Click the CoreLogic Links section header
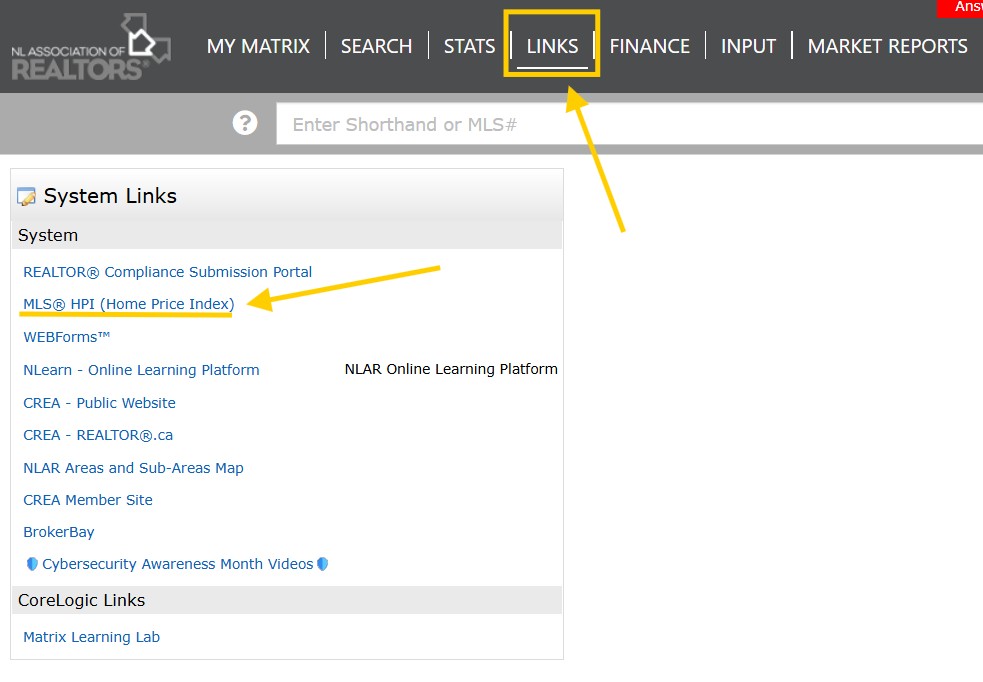The height and width of the screenshot is (682, 983). point(286,600)
